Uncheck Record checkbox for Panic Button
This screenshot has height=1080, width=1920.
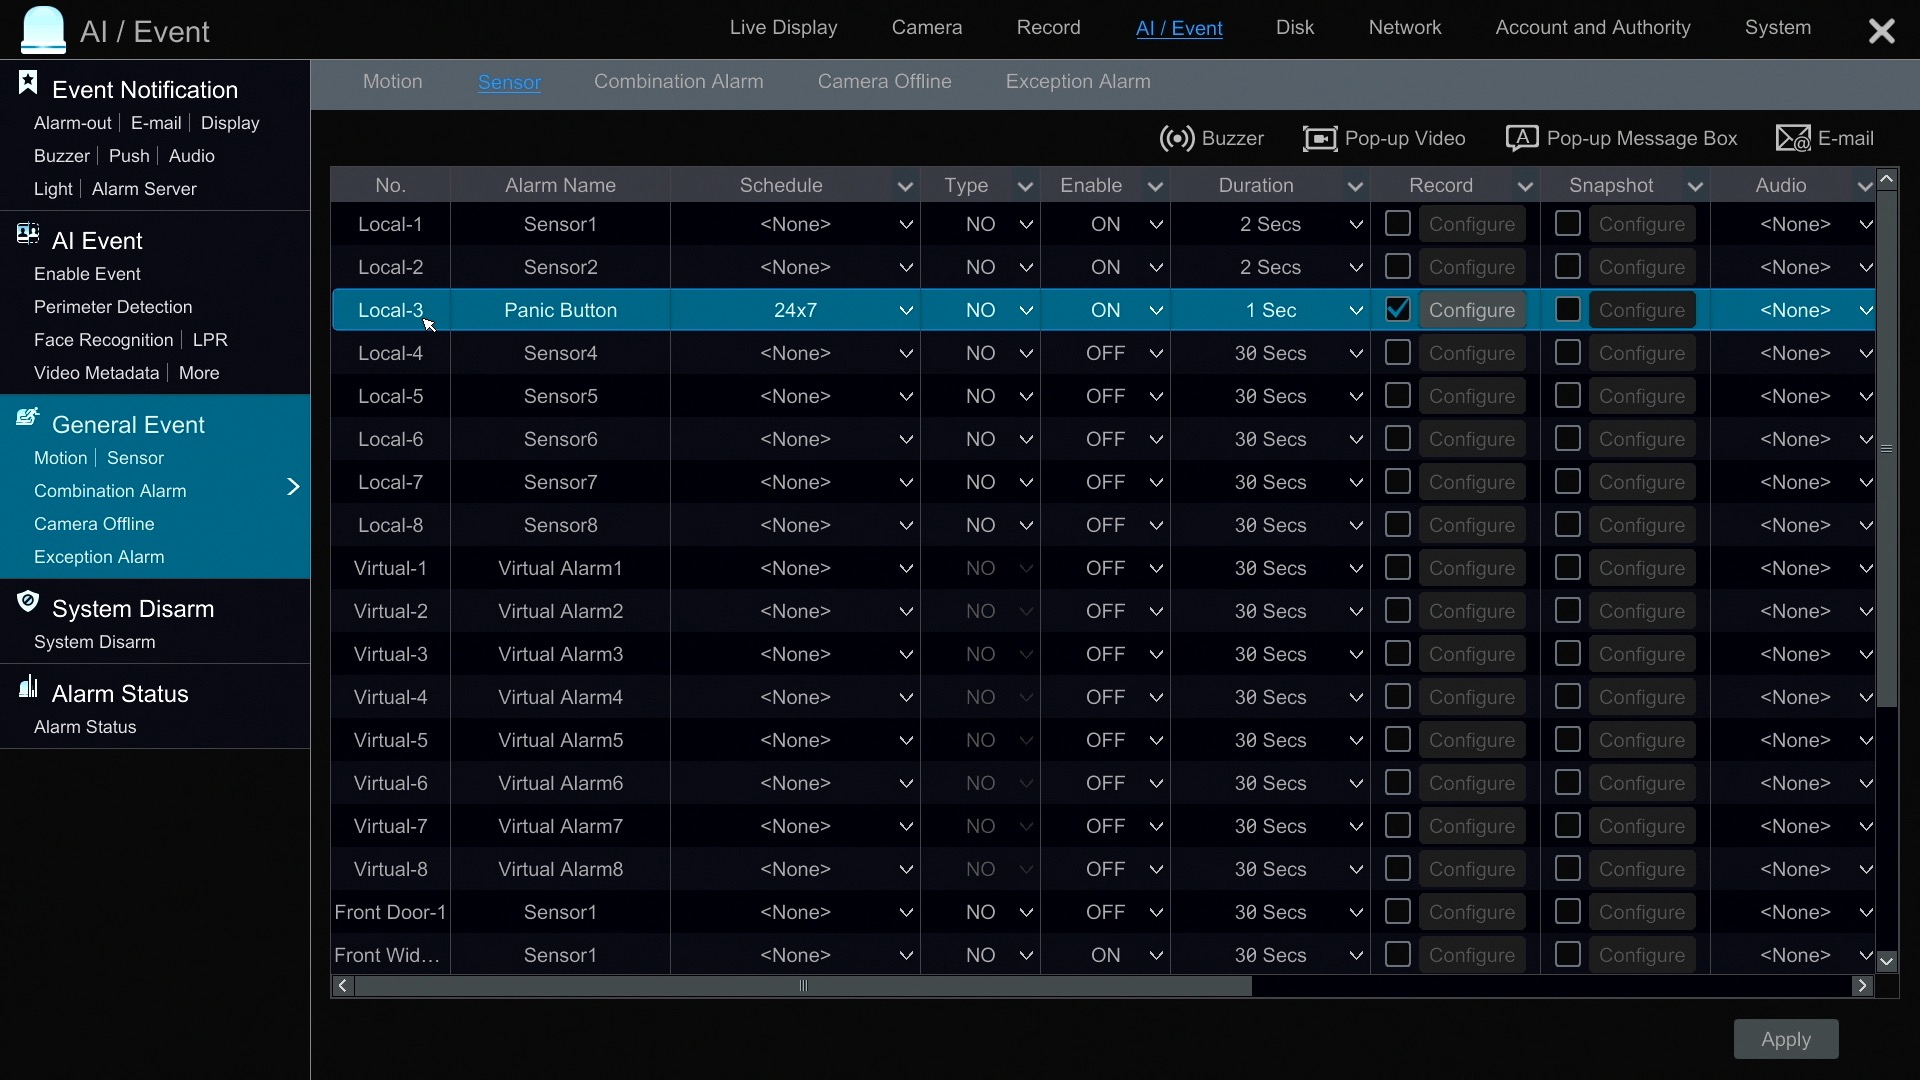1397,310
